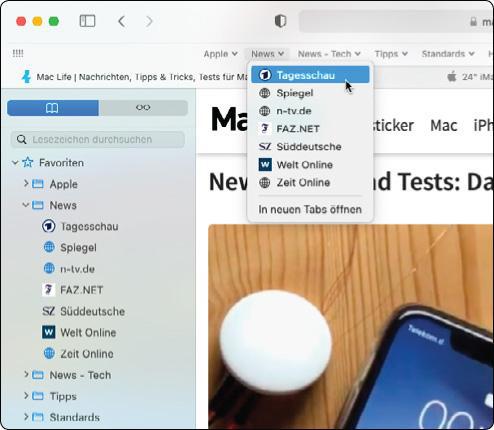This screenshot has height=430, width=494.
Task: Collapse the Favoriten section
Action: coord(15,163)
